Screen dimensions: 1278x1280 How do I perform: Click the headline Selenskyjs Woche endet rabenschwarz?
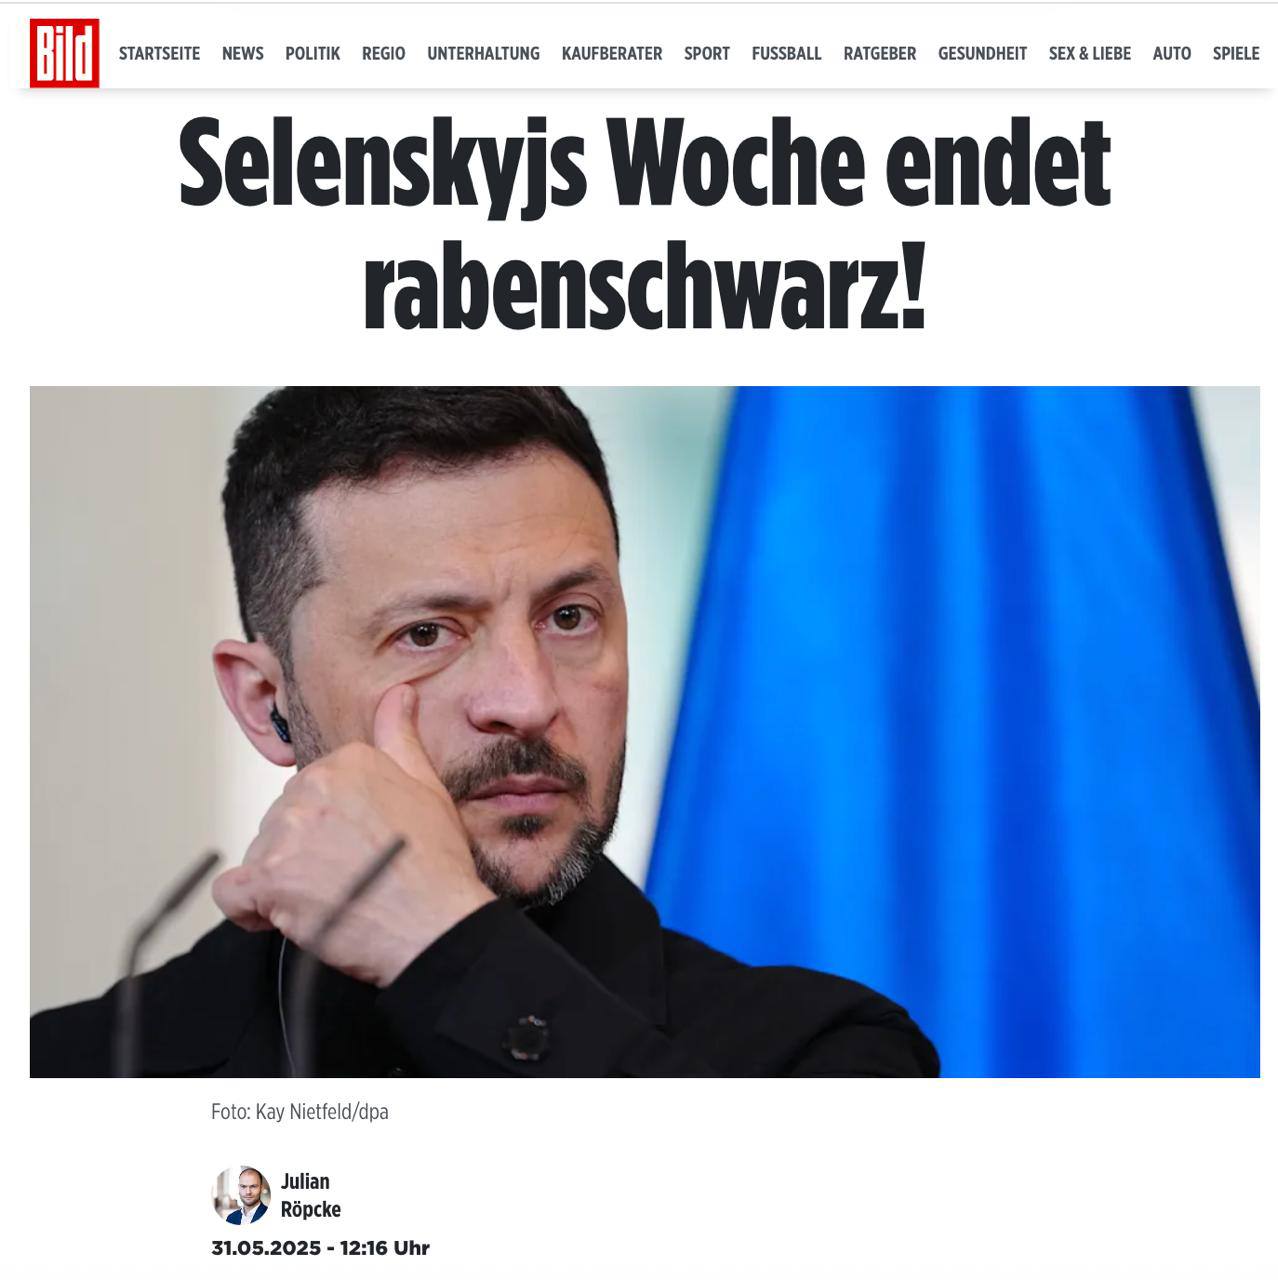(x=645, y=224)
